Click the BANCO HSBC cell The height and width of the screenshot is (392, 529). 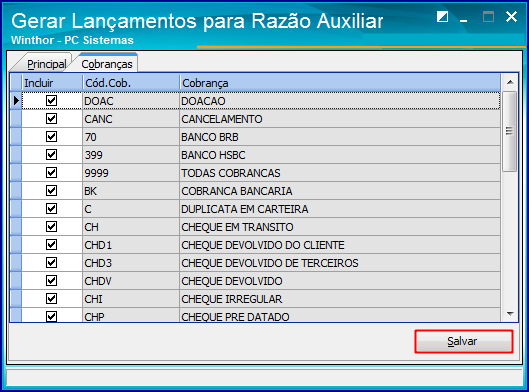tap(340, 155)
